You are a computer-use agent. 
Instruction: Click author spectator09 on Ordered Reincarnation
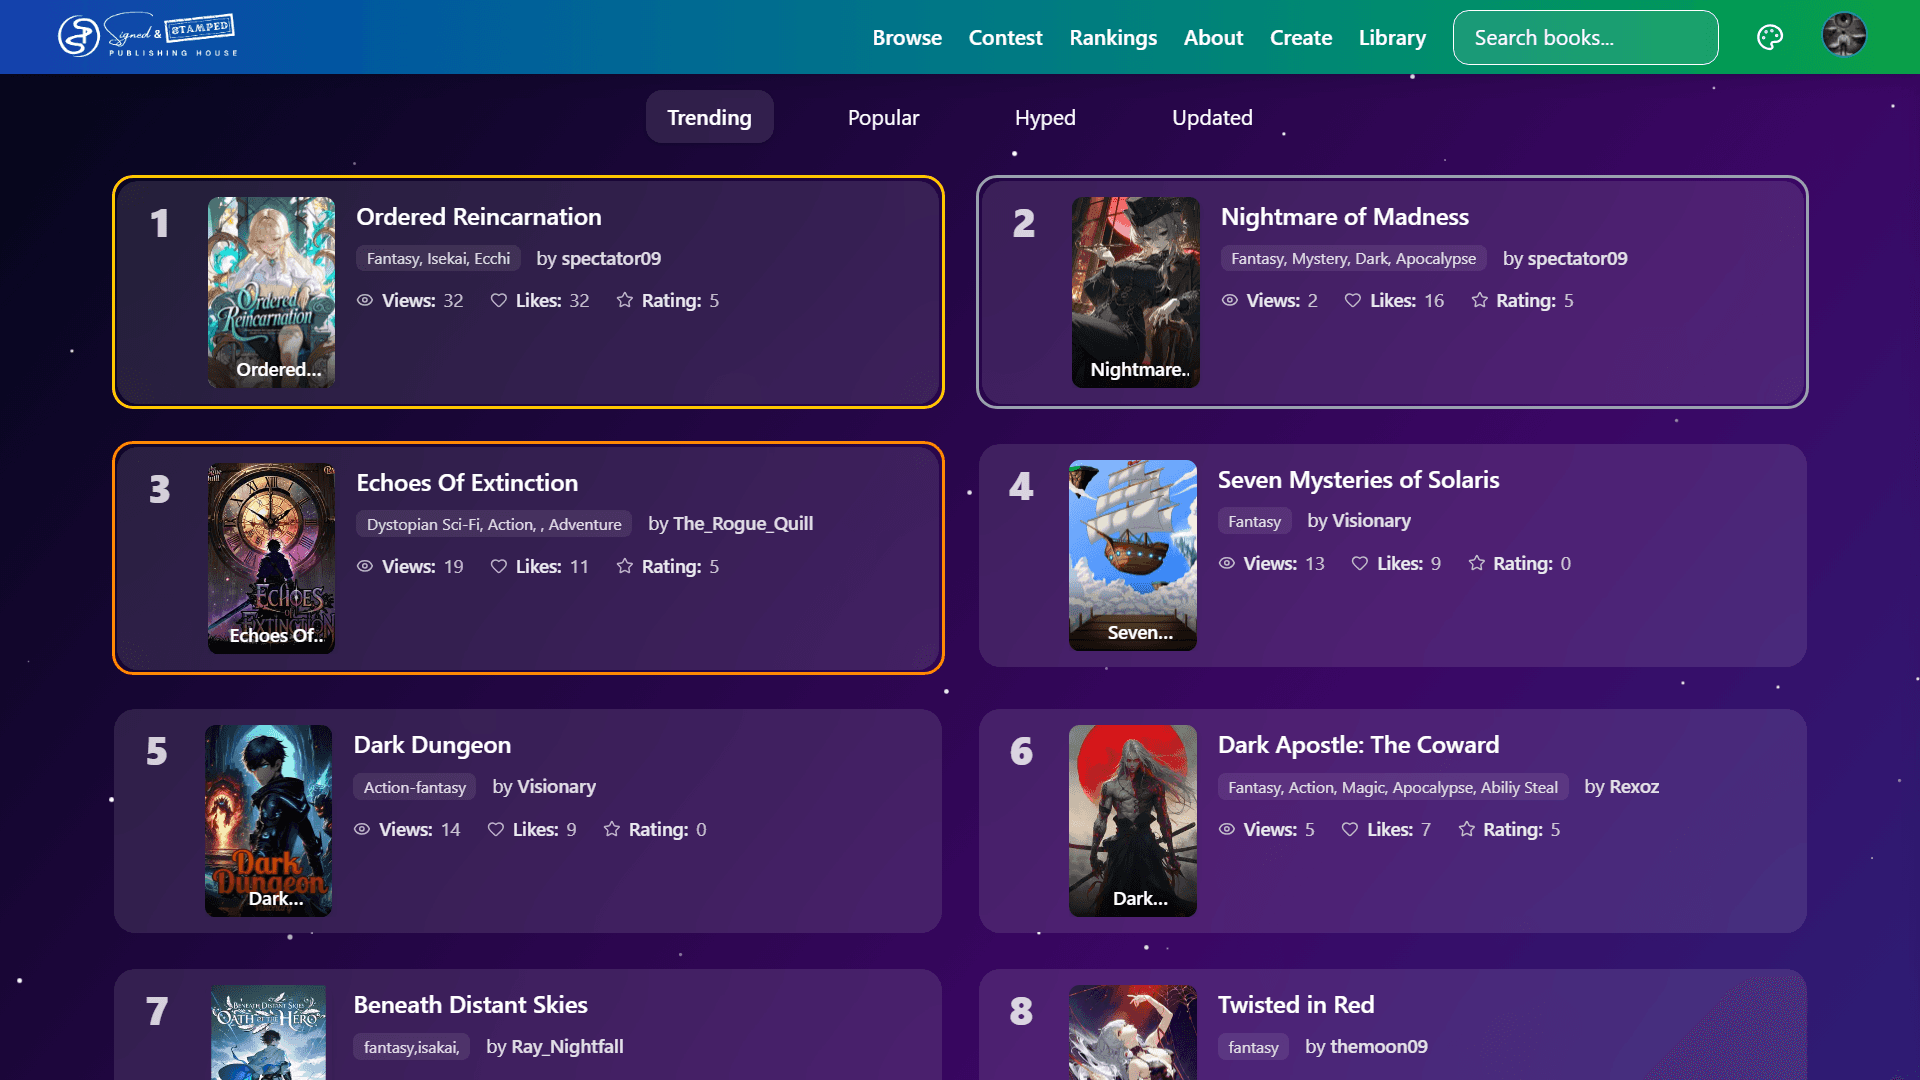[611, 259]
